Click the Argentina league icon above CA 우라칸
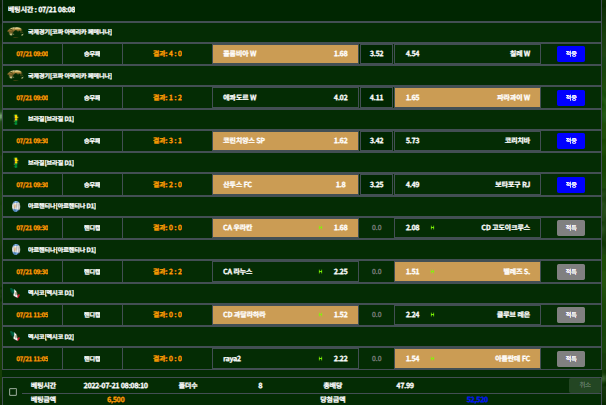Image resolution: width=606 pixels, height=405 pixels. pyautogui.click(x=16, y=206)
